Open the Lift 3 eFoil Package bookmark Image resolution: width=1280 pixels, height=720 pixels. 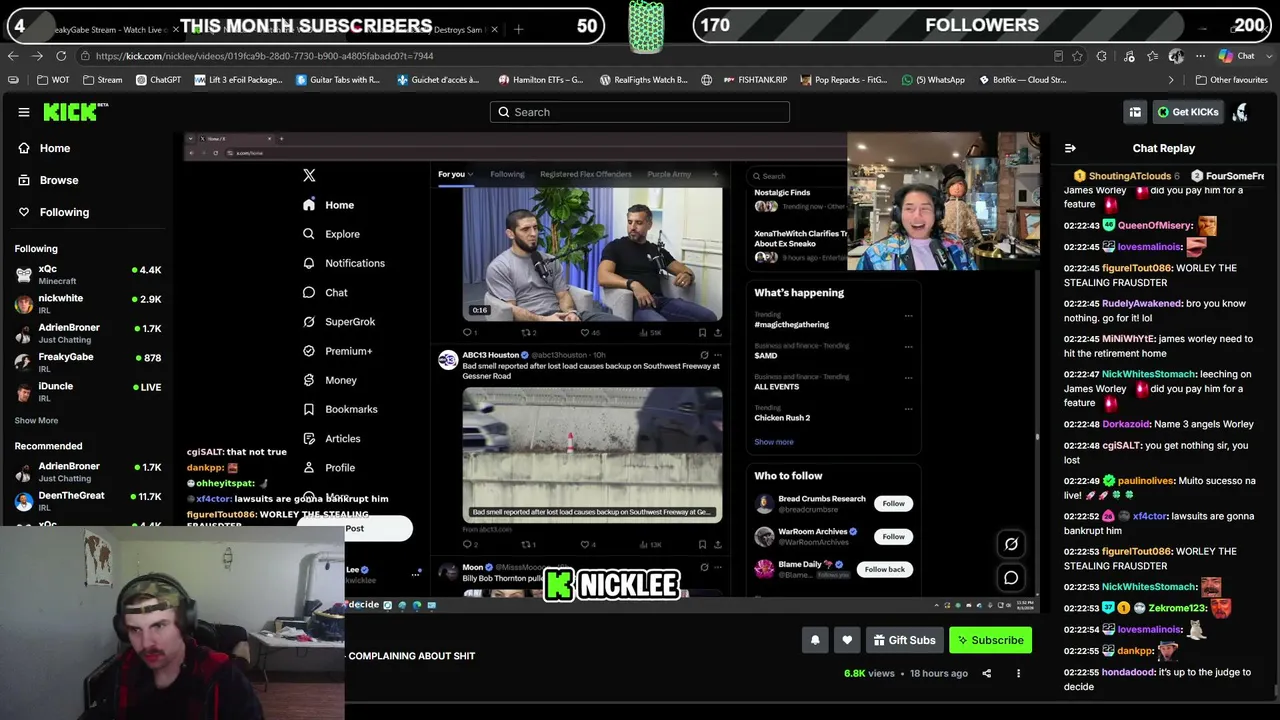pos(239,80)
